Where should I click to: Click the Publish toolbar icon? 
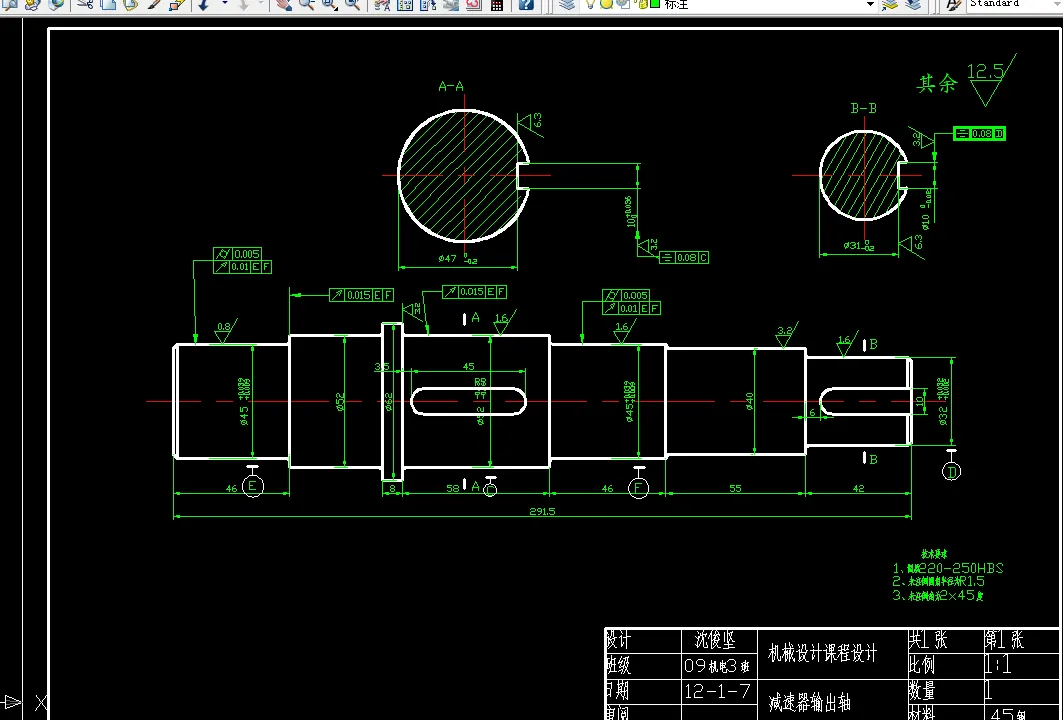32,5
